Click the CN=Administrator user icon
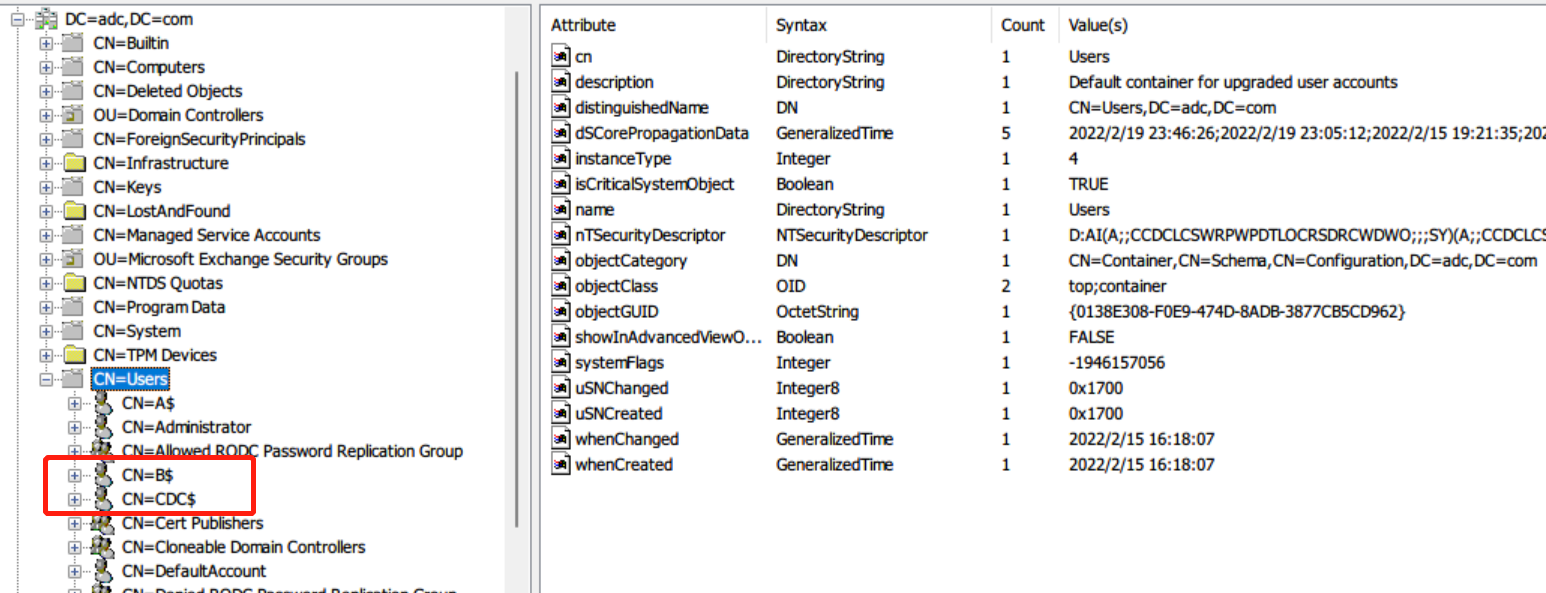This screenshot has width=1546, height=593. (x=102, y=427)
